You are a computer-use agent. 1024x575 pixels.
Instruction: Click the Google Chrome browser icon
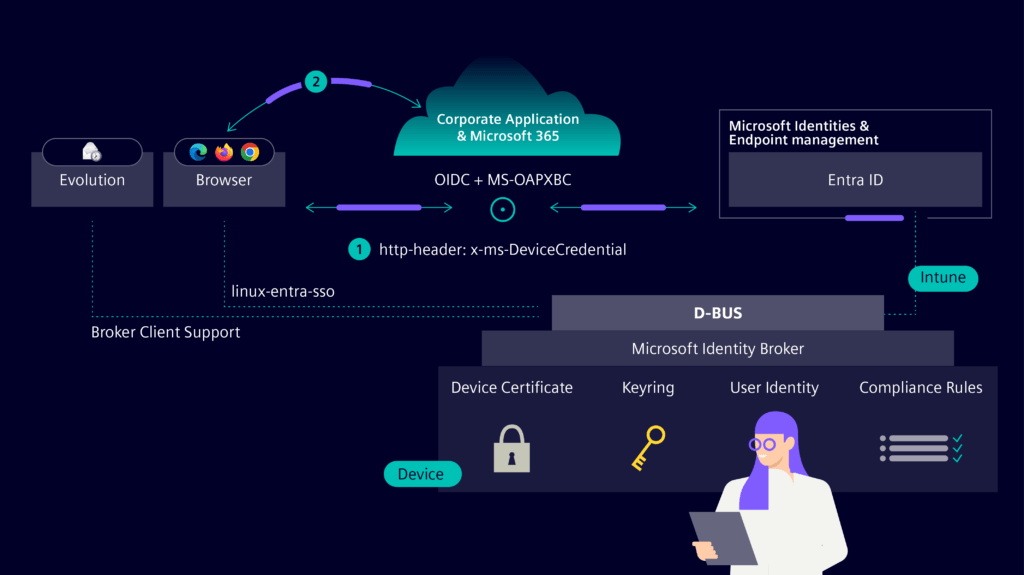click(249, 152)
